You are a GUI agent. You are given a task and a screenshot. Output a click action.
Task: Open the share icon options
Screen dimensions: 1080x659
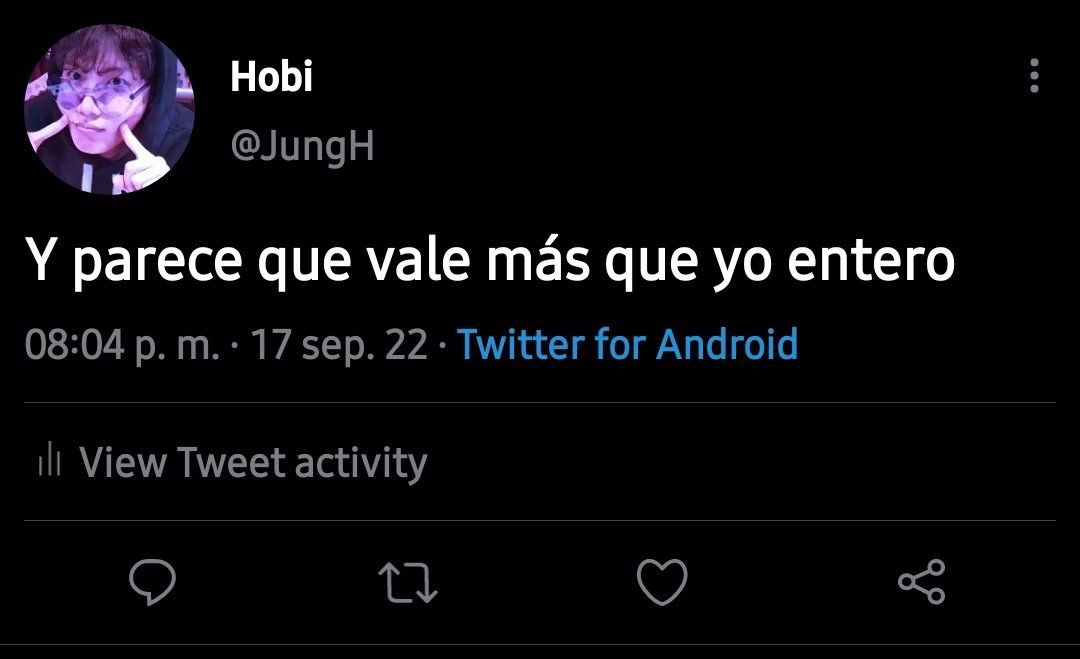click(x=922, y=582)
